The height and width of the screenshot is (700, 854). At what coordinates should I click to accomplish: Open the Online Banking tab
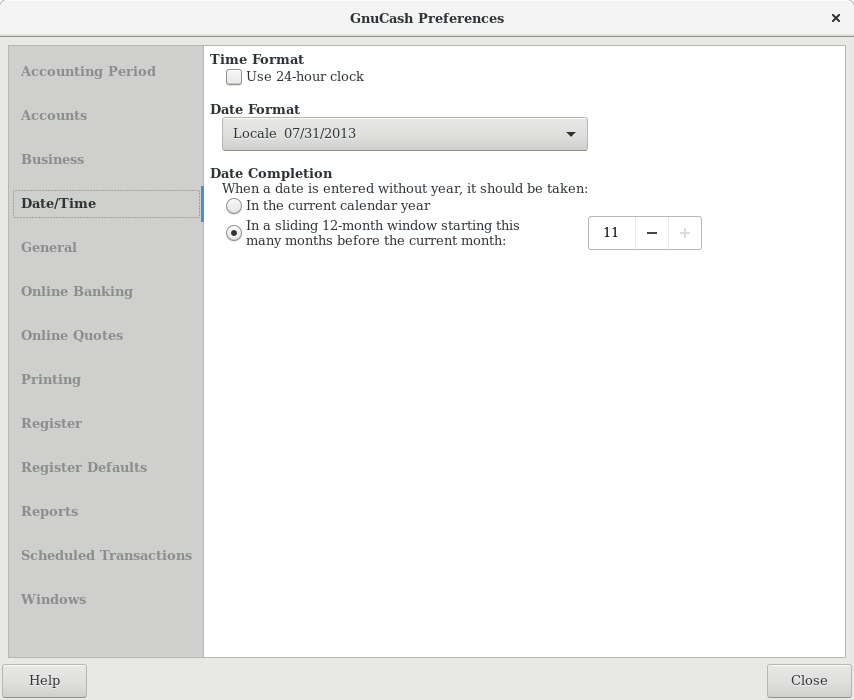click(77, 291)
